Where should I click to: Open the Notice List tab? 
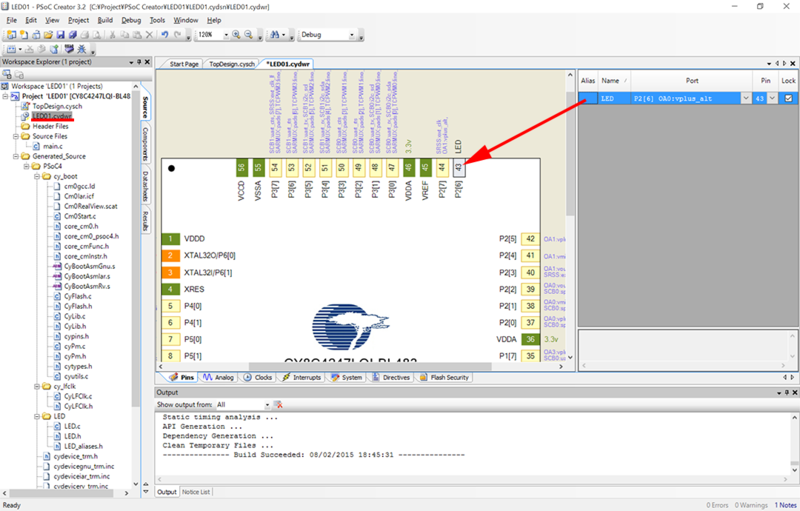coord(196,492)
